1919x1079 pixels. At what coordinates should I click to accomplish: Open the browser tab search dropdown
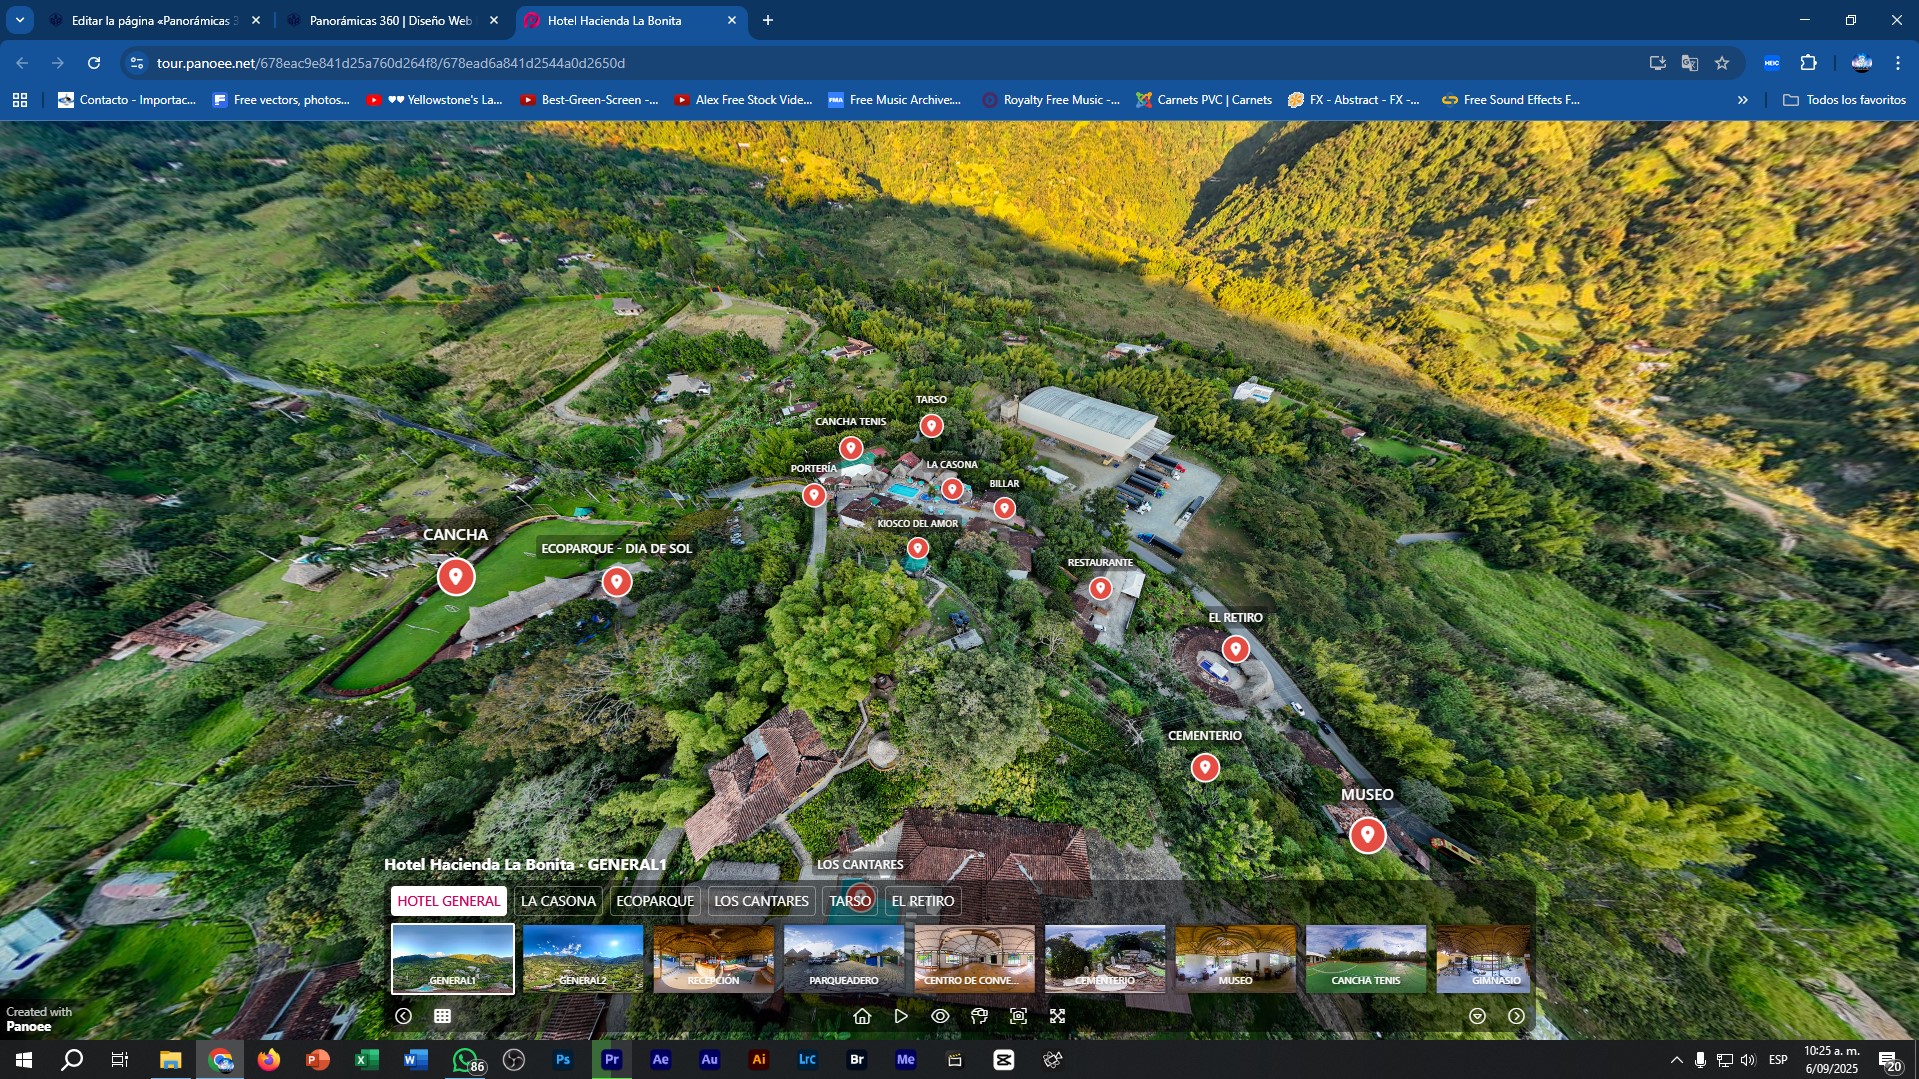20,20
